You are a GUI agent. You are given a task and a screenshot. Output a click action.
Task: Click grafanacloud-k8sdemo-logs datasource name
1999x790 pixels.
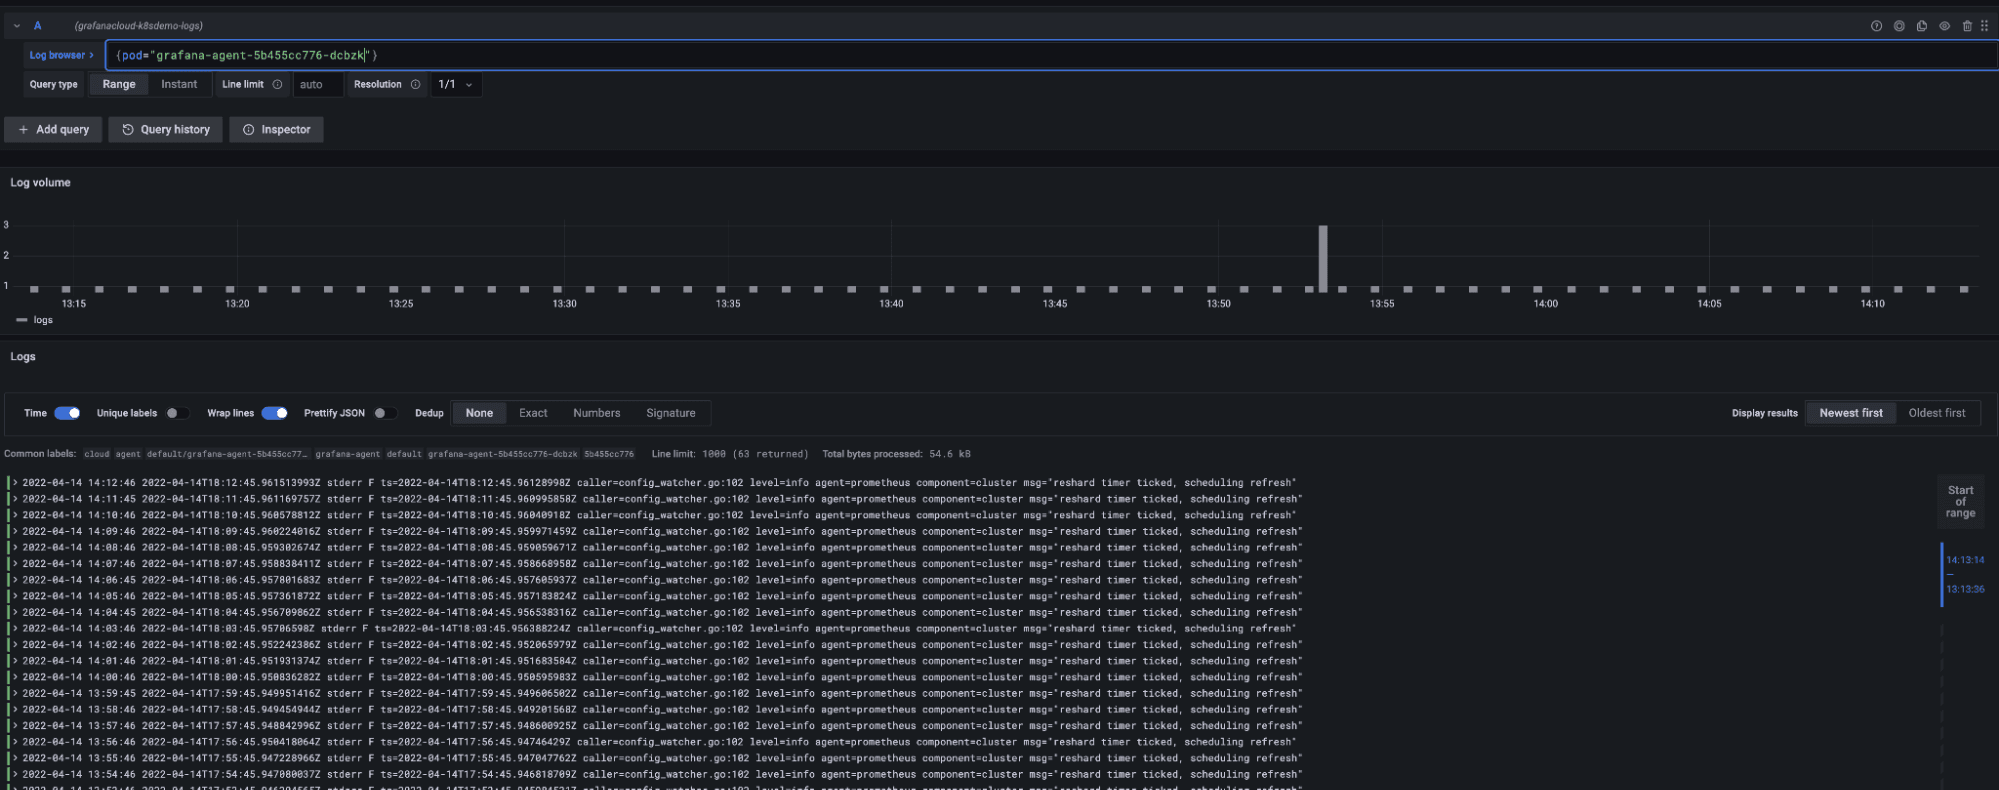coord(138,26)
